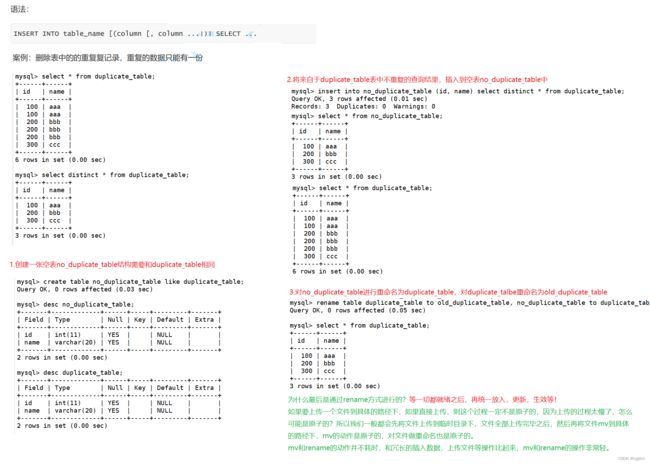
Task: Click the "语法:" heading text
Action: (x=19, y=9)
